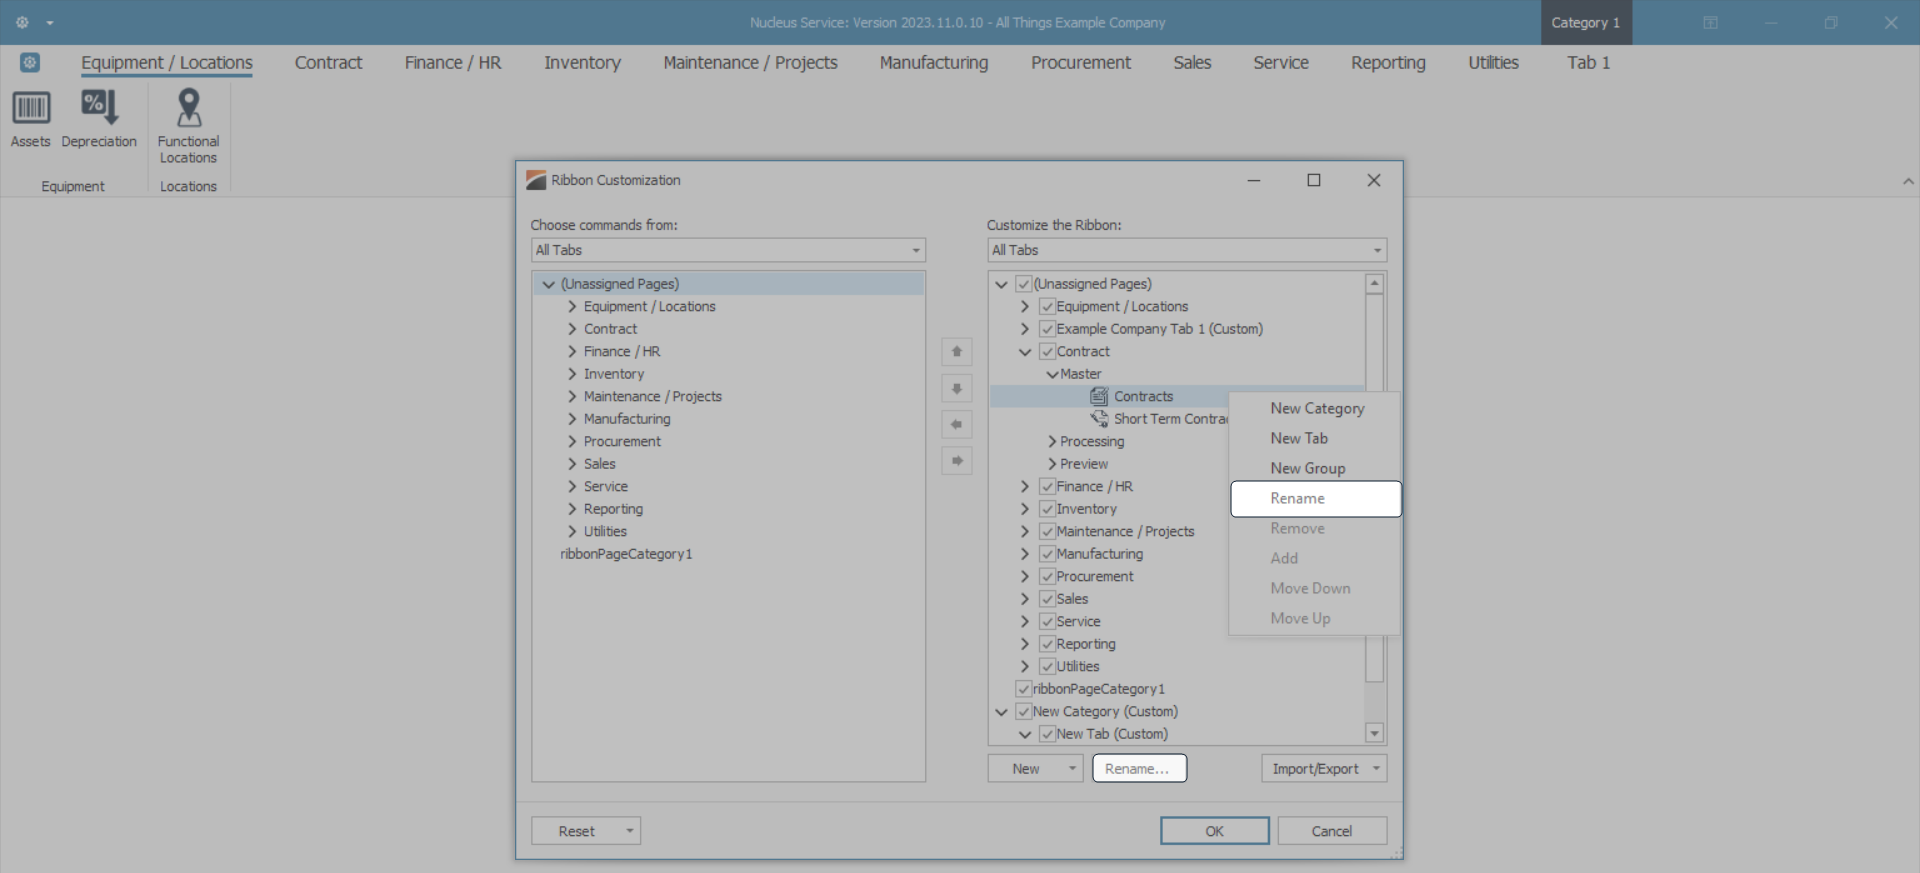Click the ribbon display options icon in the title bar

coord(1711,22)
